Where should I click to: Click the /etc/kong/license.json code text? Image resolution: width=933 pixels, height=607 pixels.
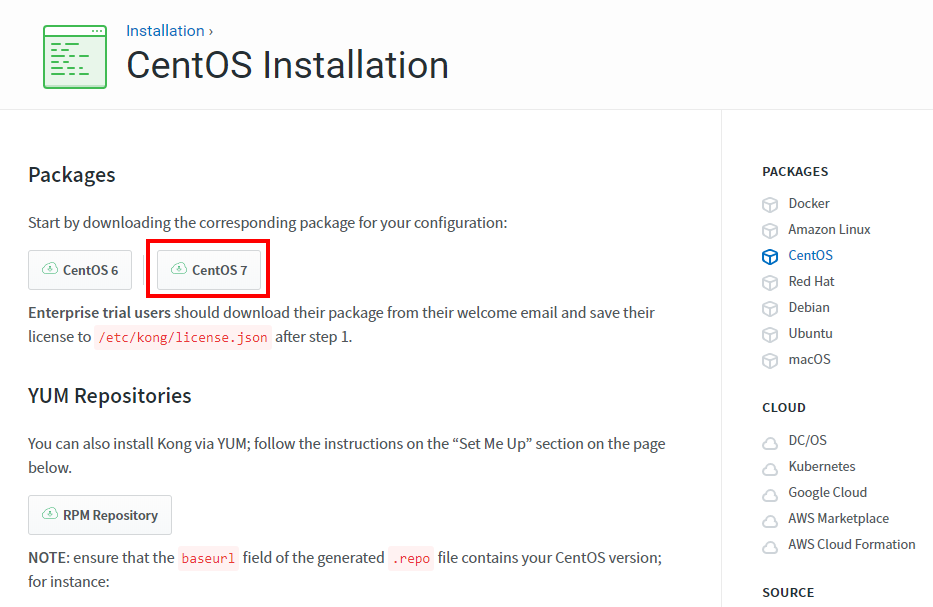[x=183, y=337]
